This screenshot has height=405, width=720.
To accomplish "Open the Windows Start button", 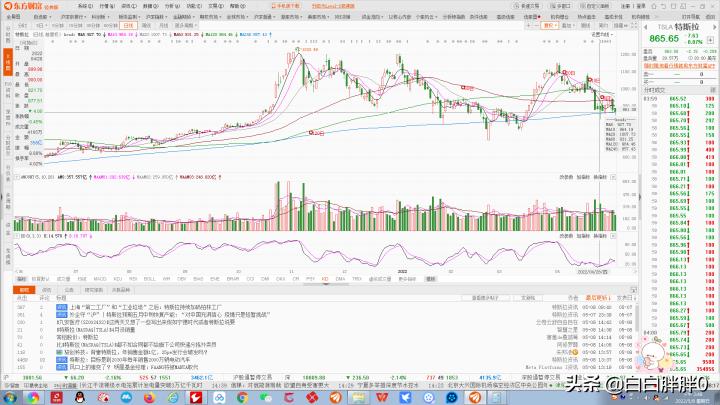I will click(x=8, y=398).
